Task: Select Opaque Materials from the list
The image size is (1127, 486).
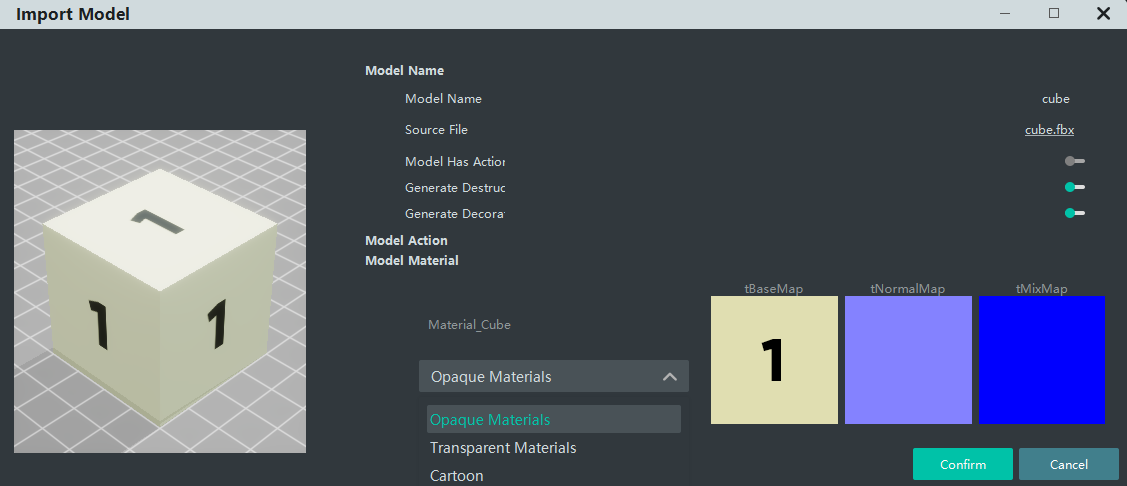Action: coord(553,420)
